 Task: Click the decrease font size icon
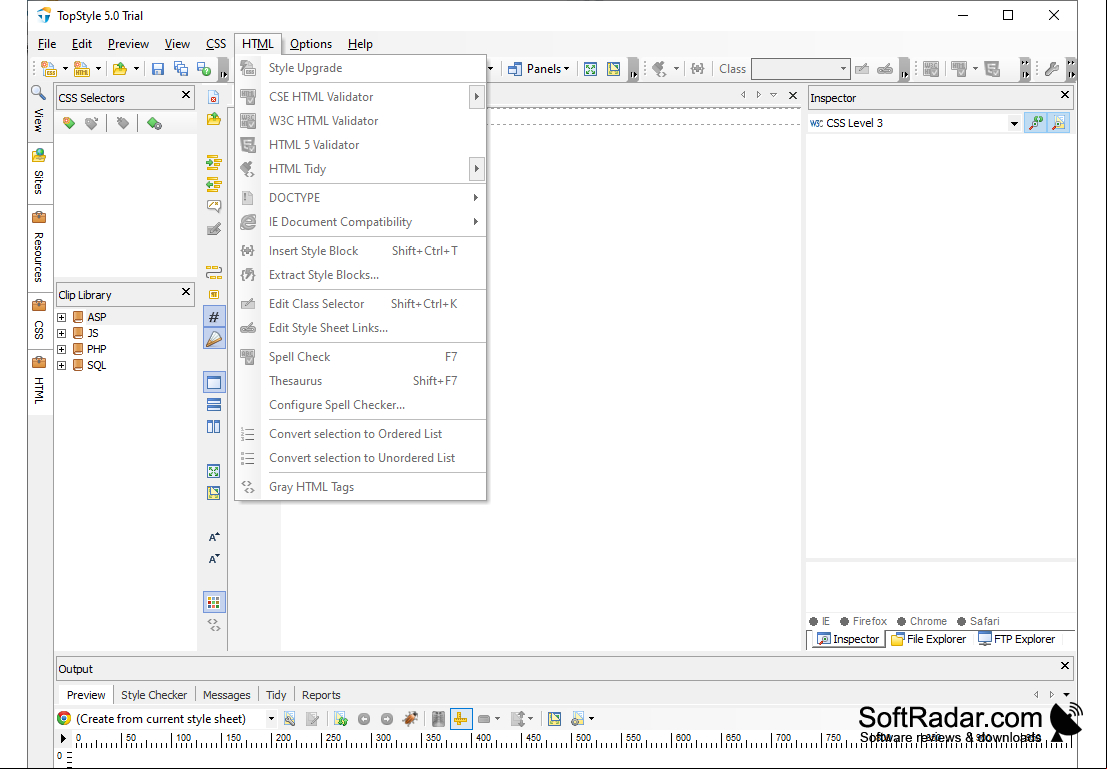[x=214, y=559]
